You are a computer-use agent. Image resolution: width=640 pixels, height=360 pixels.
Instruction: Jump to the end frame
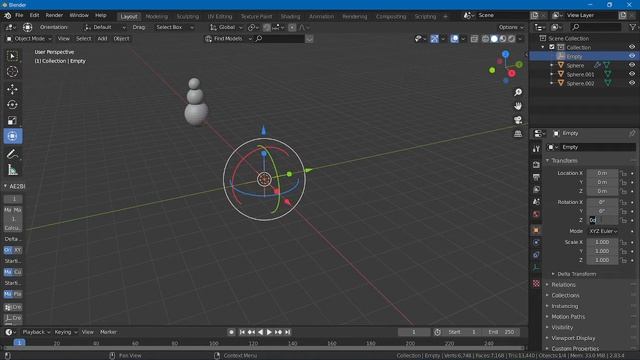coord(287,332)
